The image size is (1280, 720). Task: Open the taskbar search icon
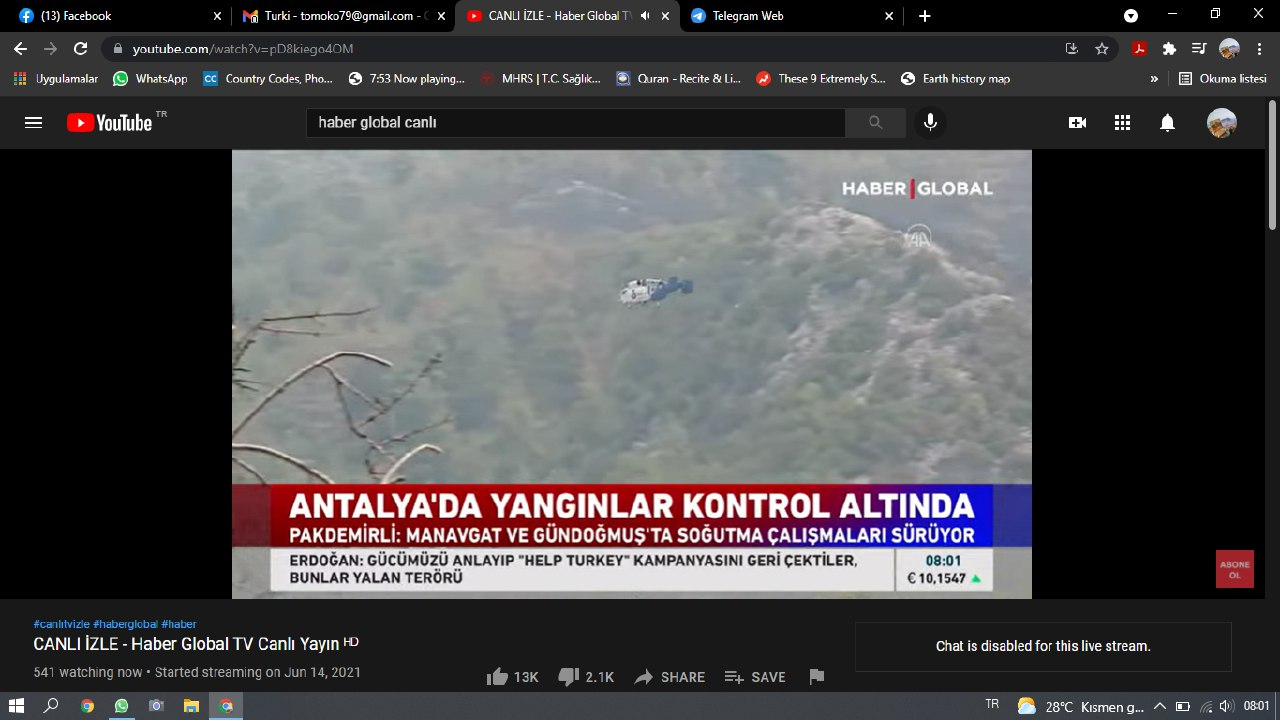click(x=51, y=706)
